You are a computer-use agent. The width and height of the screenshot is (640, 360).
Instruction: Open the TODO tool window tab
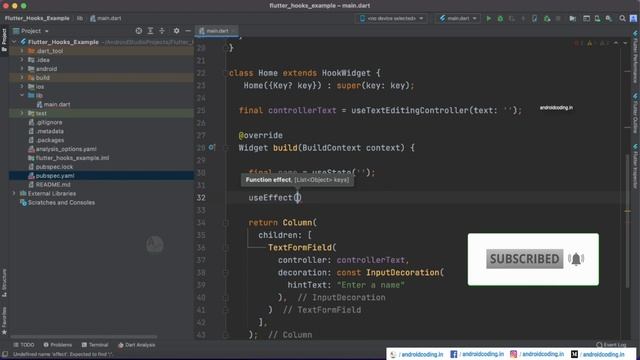[x=24, y=345]
